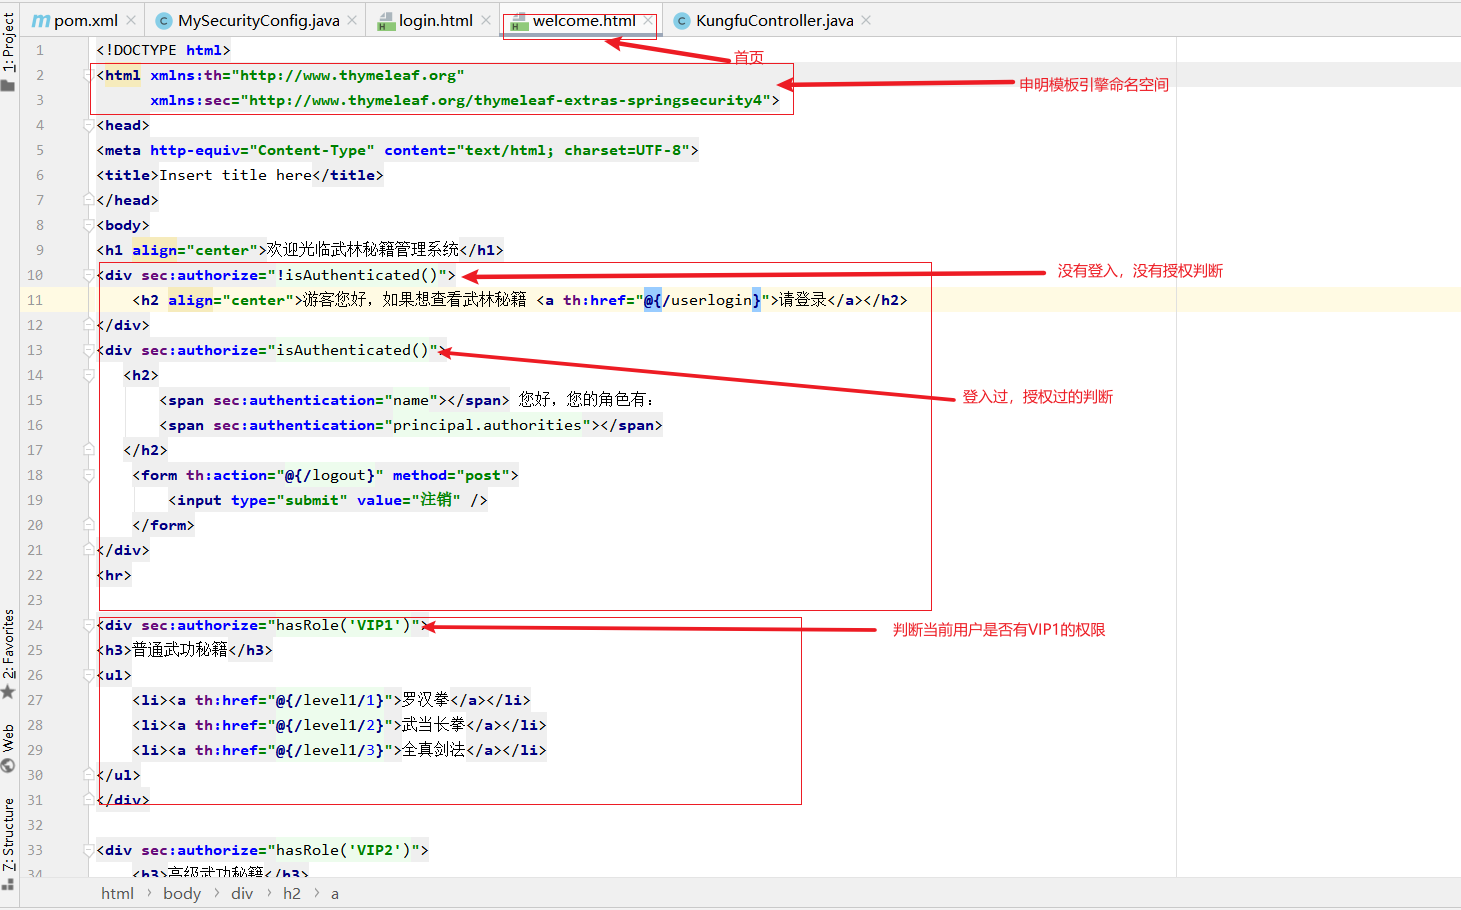Screen dimensions: 1461x910
Task: Click the class icon on the KungfuController.java tab
Action: (x=682, y=21)
